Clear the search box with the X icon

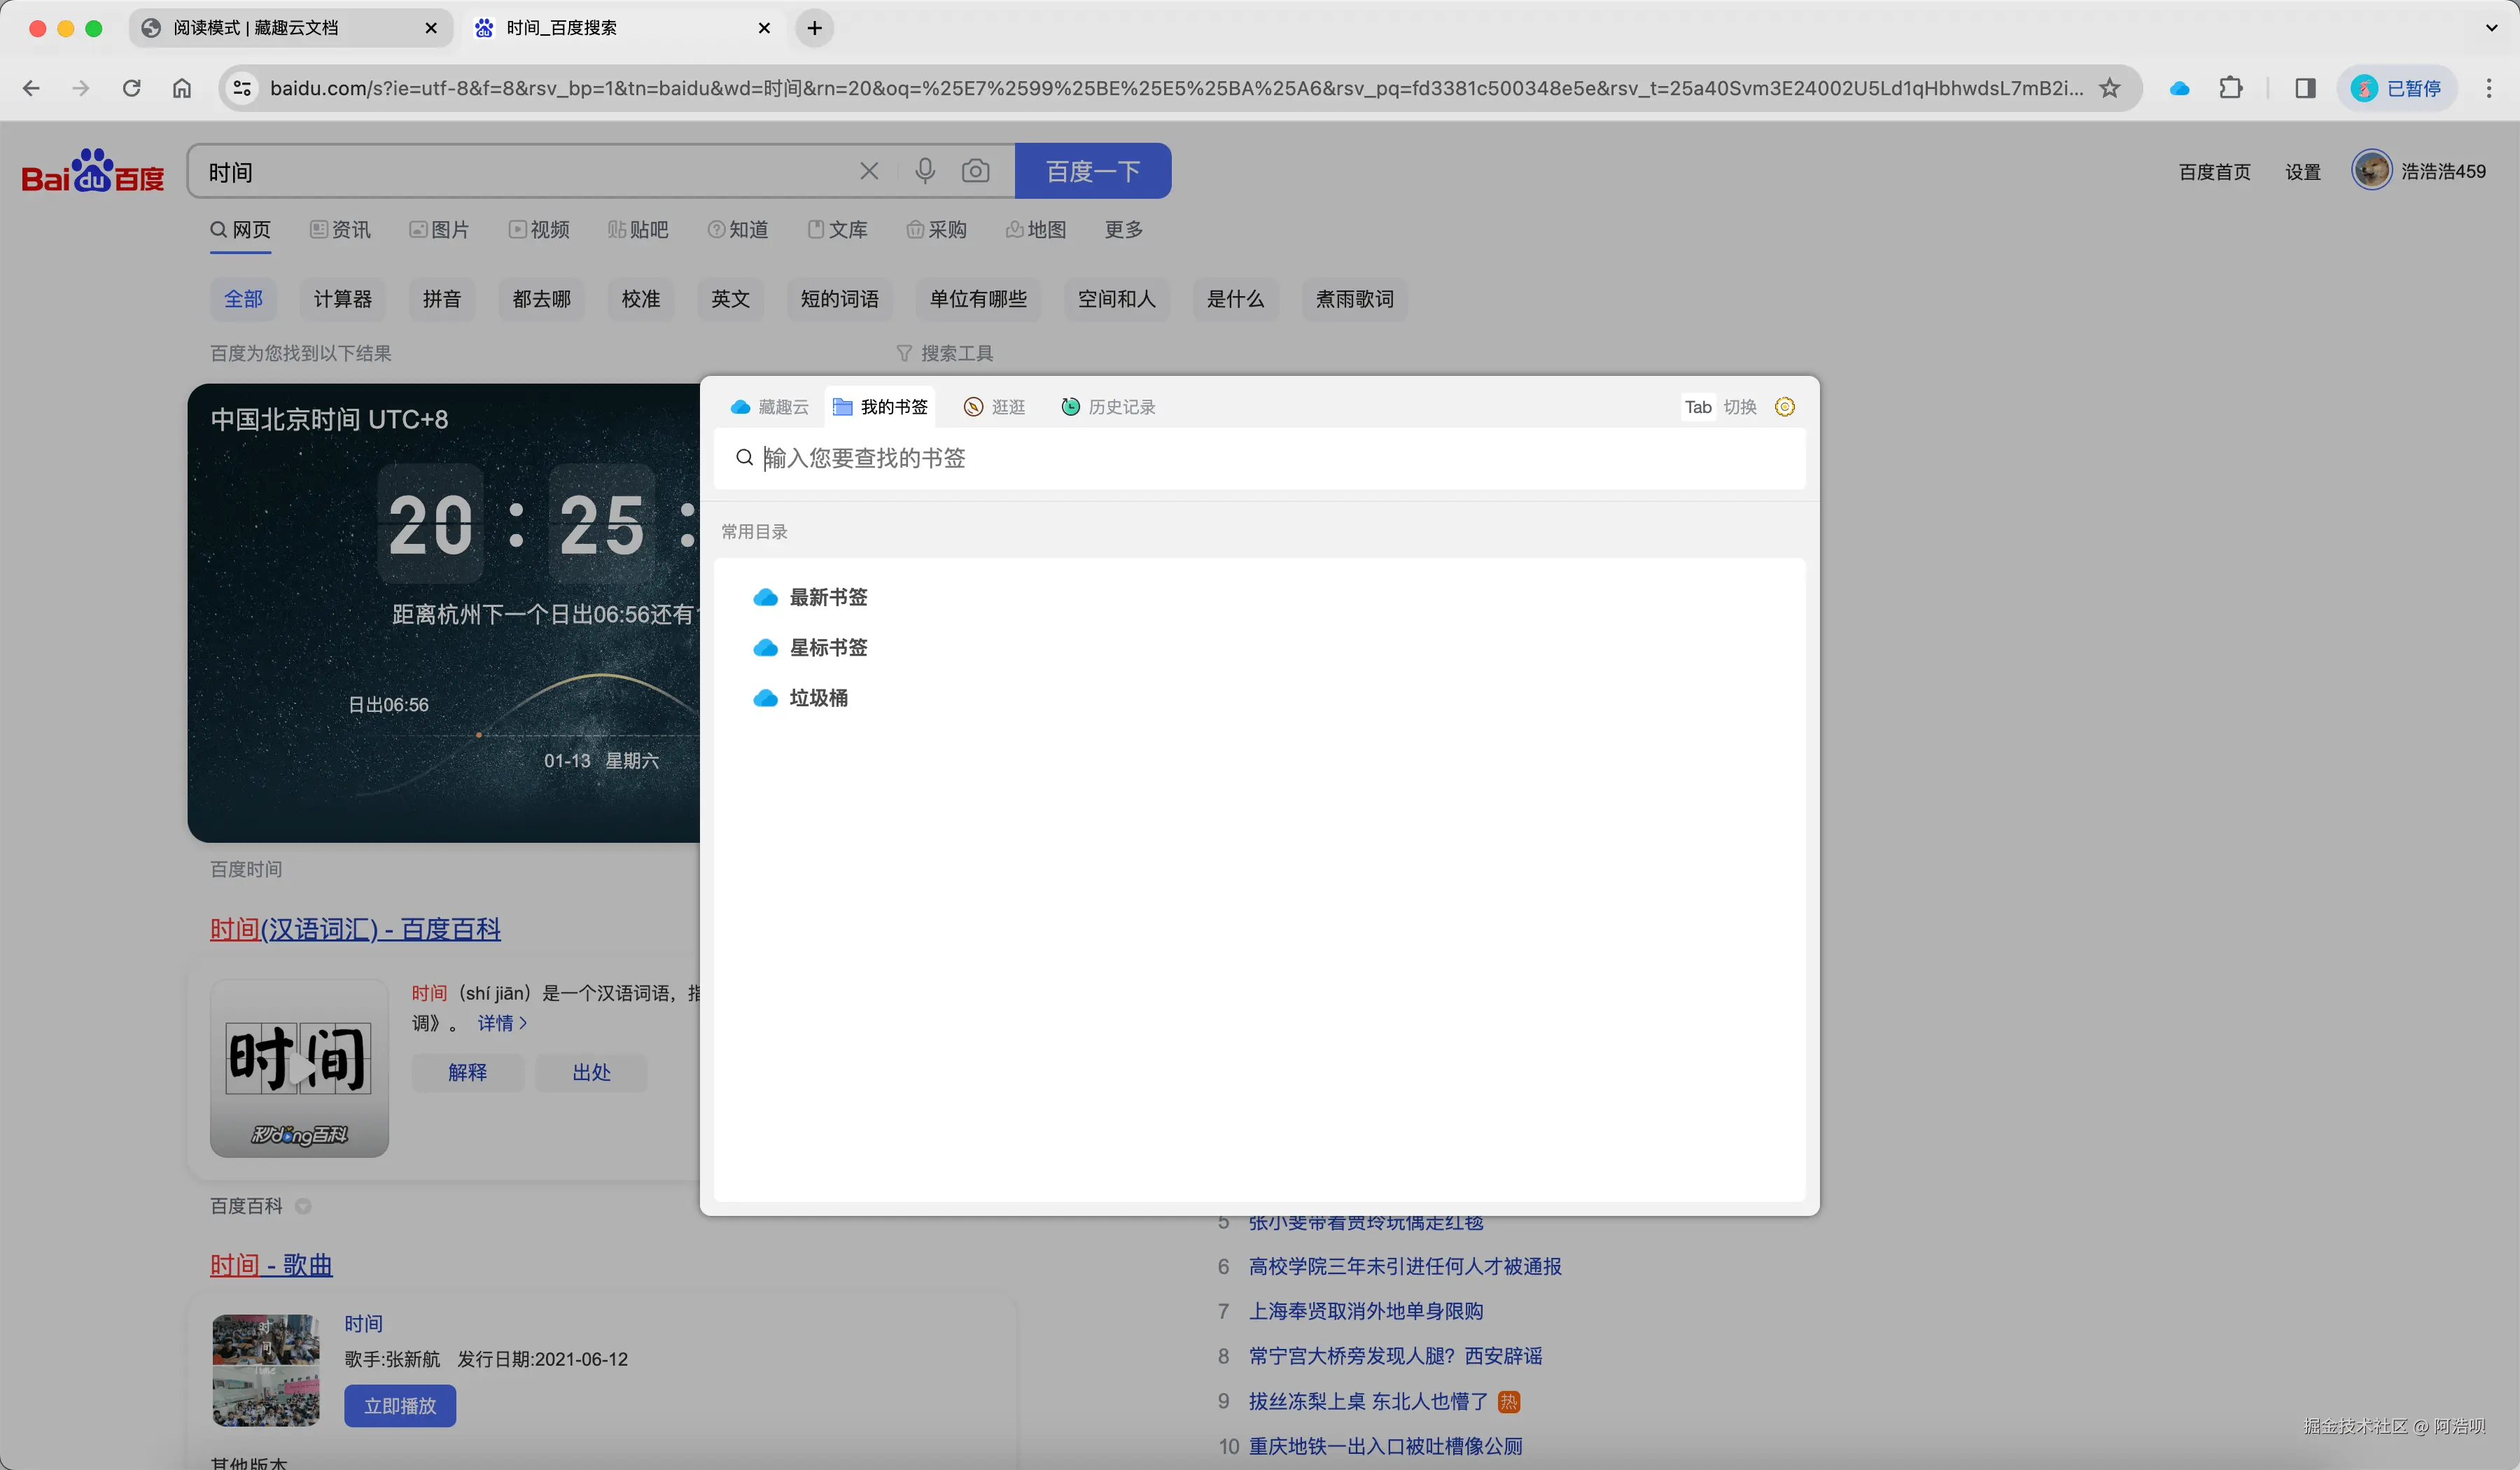coord(869,170)
